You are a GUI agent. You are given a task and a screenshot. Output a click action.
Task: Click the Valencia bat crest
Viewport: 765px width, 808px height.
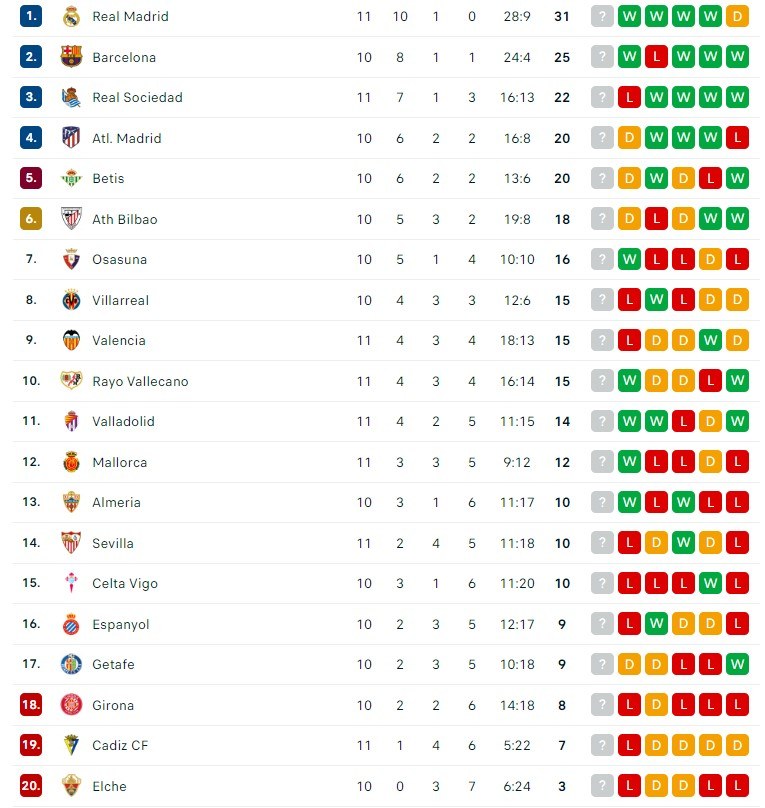point(71,340)
